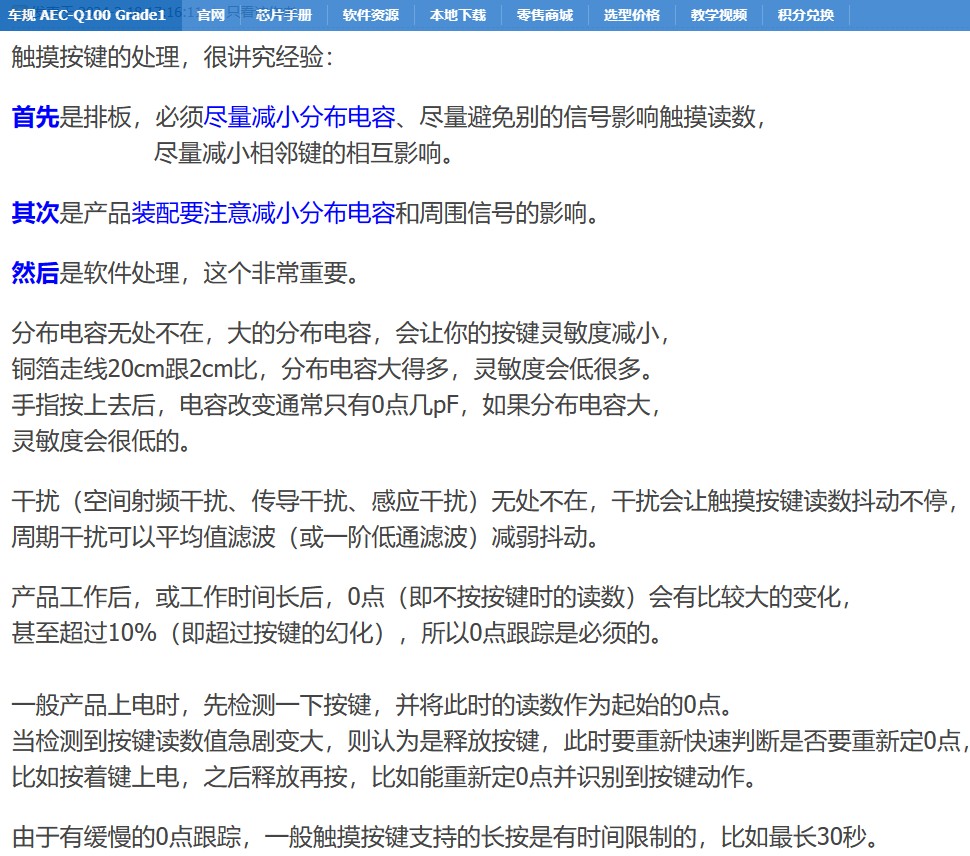970x856 pixels.
Task: Click the line starting 甚至超过10%
Action: pyautogui.click(x=337, y=633)
